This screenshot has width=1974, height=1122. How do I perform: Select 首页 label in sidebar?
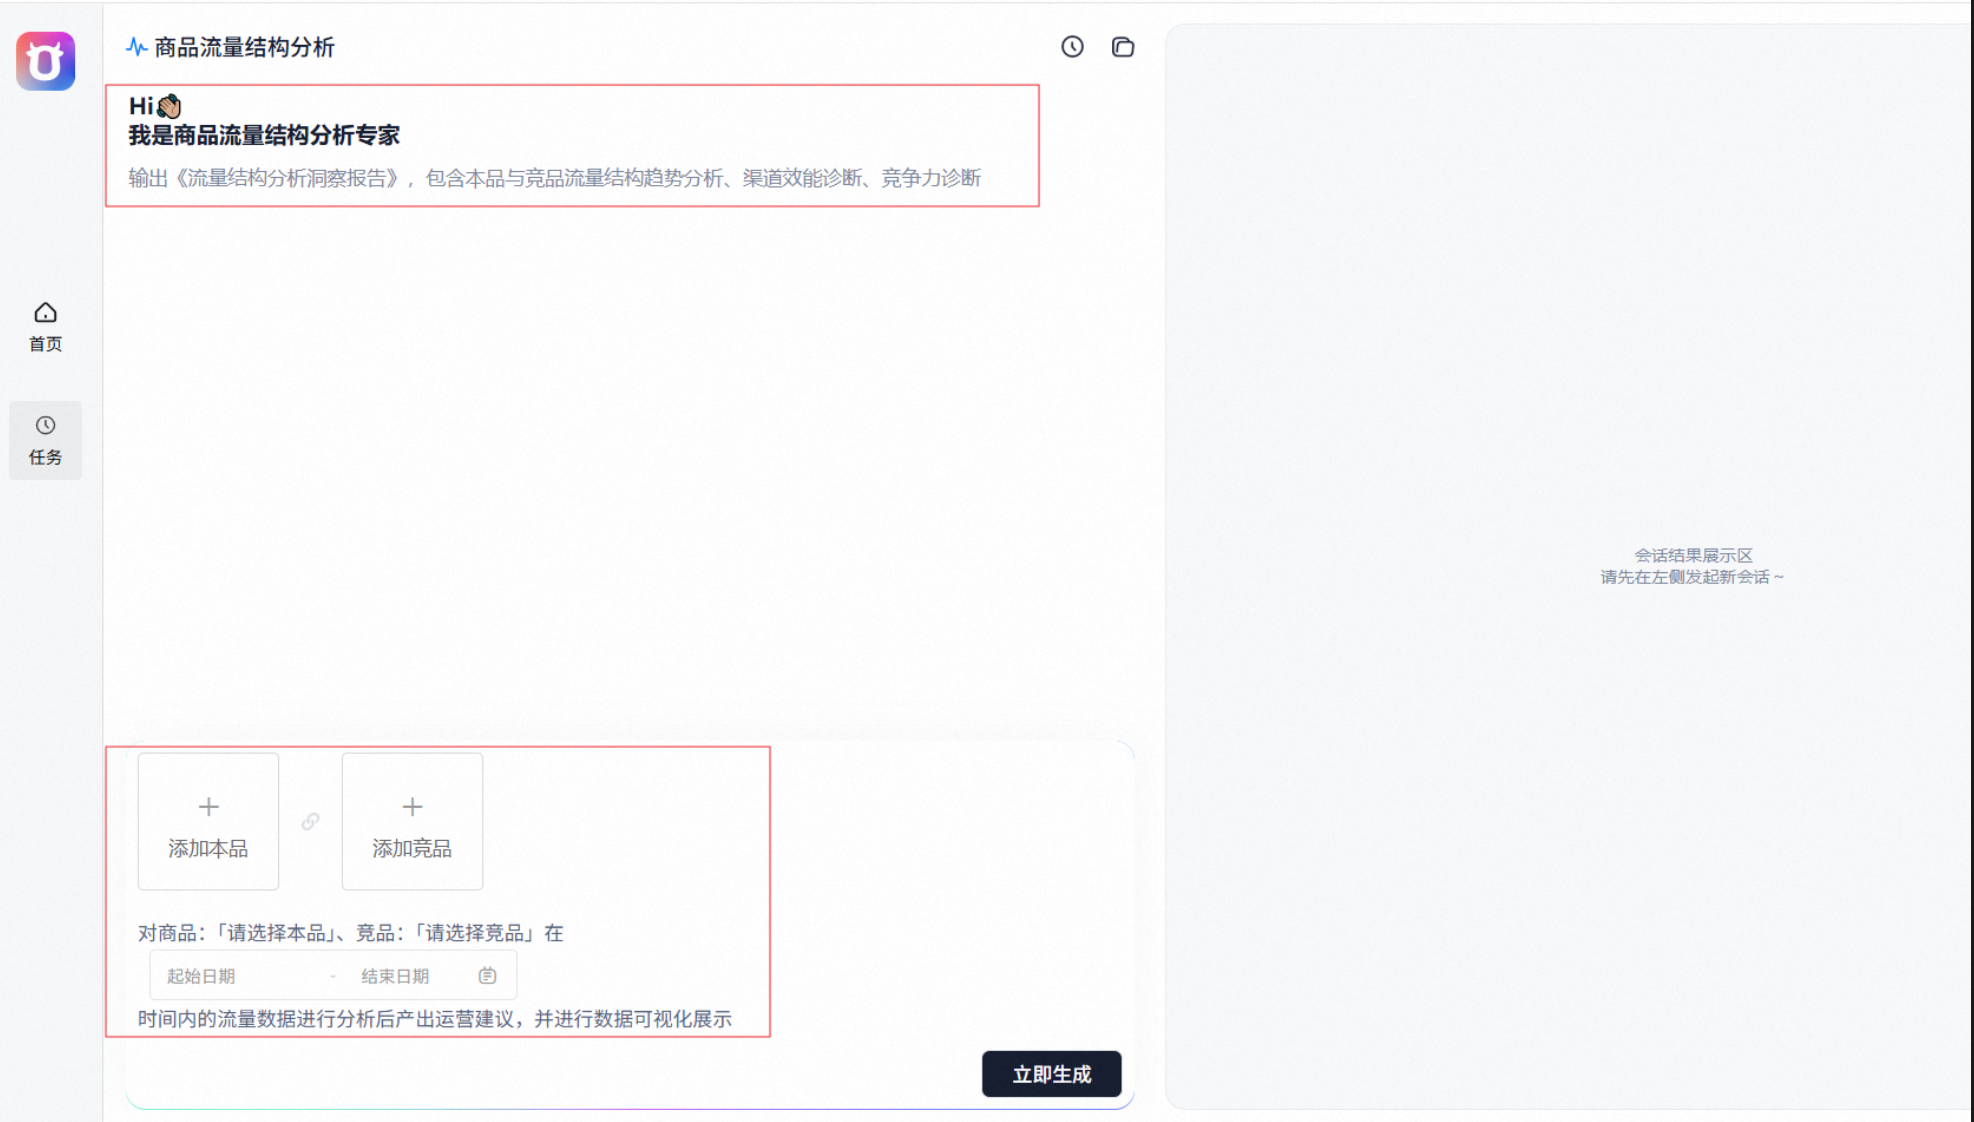click(45, 344)
